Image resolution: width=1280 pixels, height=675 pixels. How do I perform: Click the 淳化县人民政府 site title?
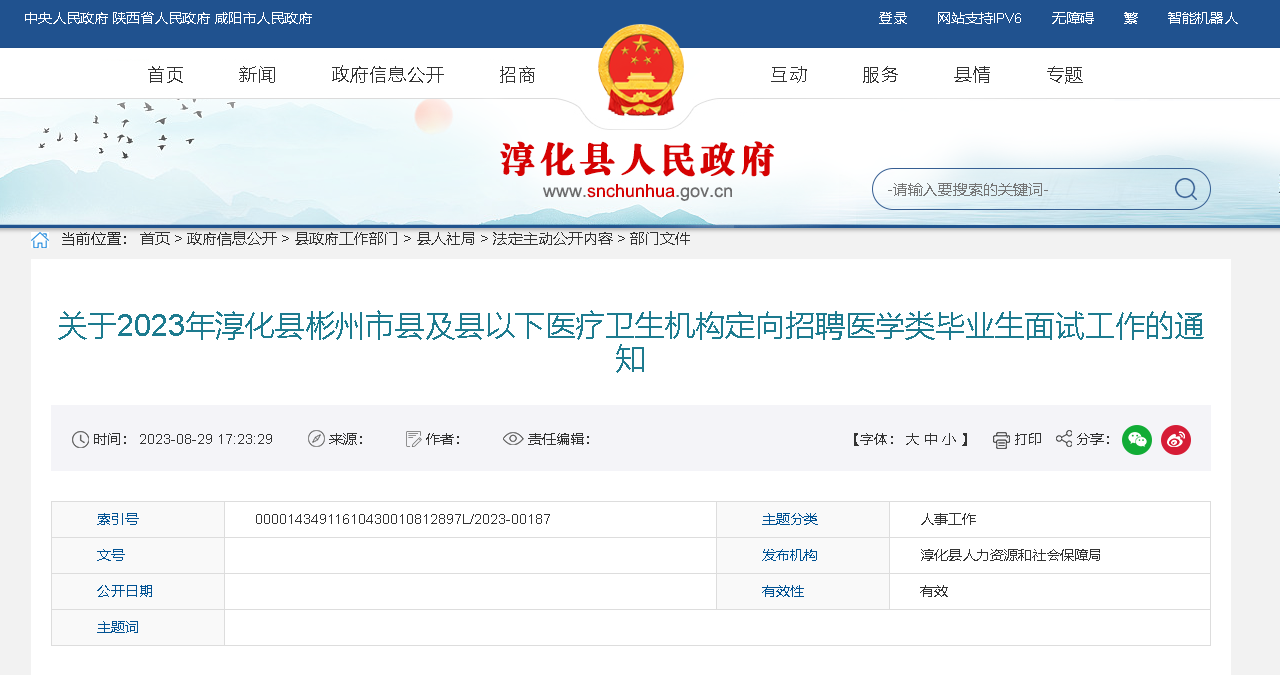click(637, 160)
